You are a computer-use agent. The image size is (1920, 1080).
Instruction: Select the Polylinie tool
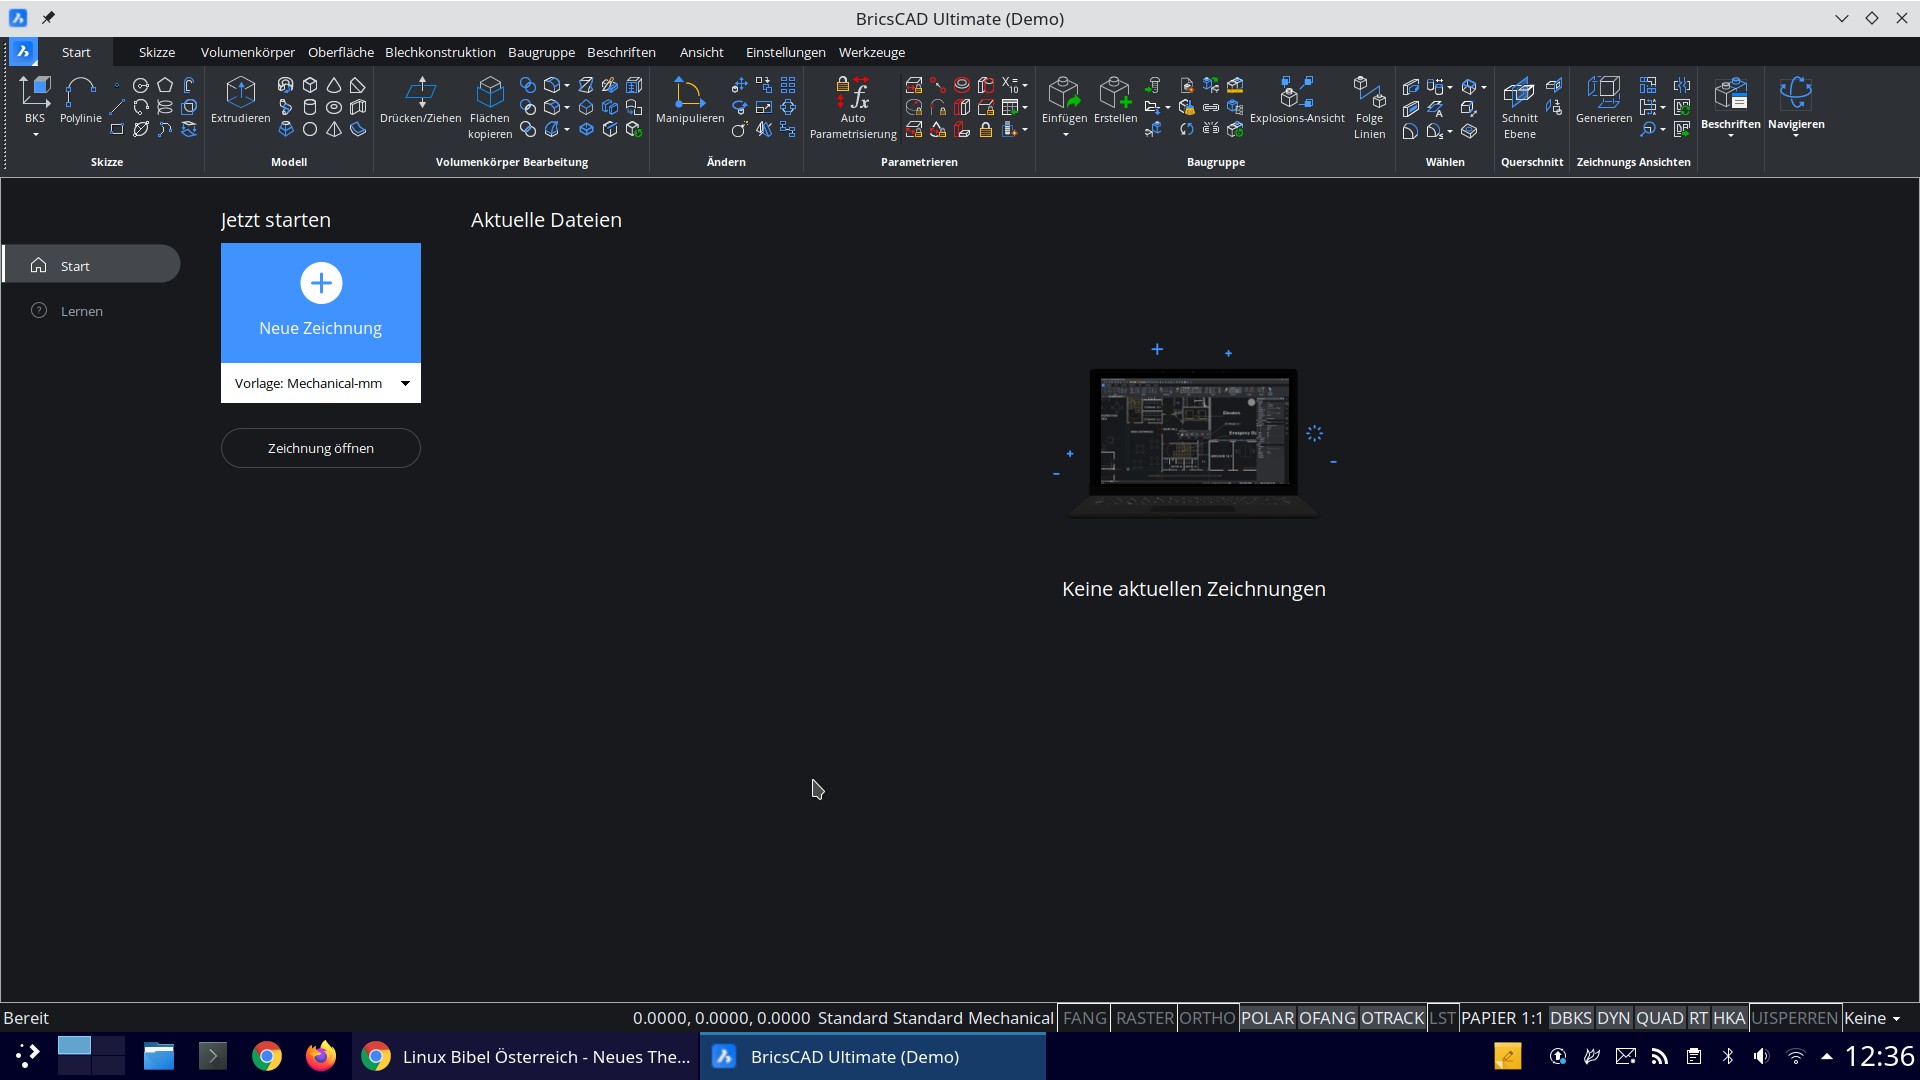80,100
